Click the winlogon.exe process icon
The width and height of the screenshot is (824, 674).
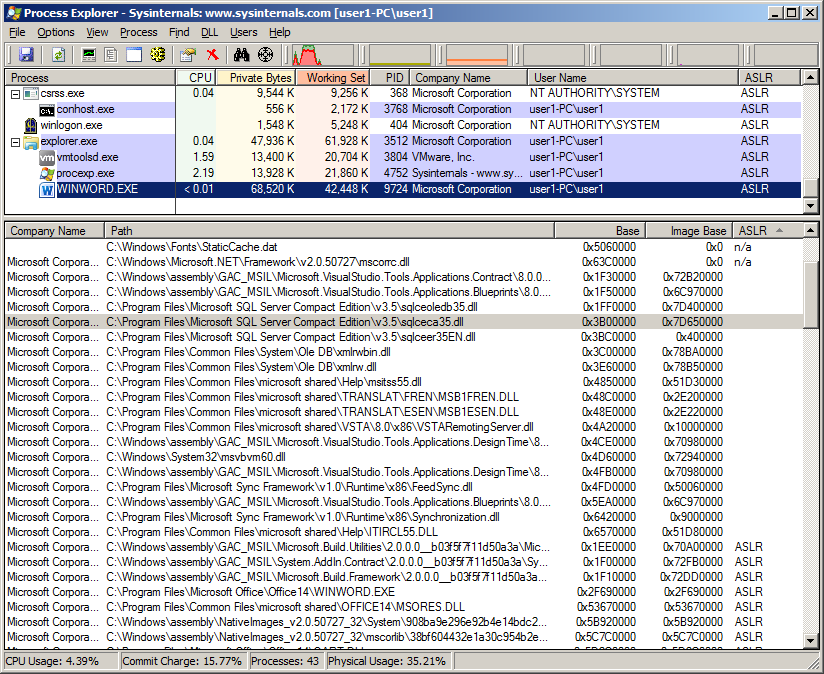pos(31,126)
